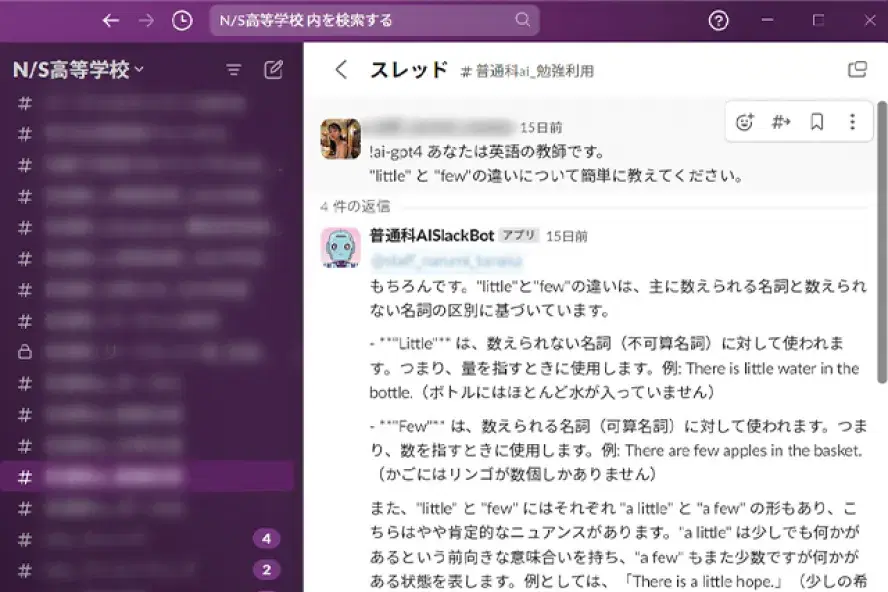This screenshot has height=592, width=888.
Task: Click the search field to search N/S高等学校
Action: 375,20
